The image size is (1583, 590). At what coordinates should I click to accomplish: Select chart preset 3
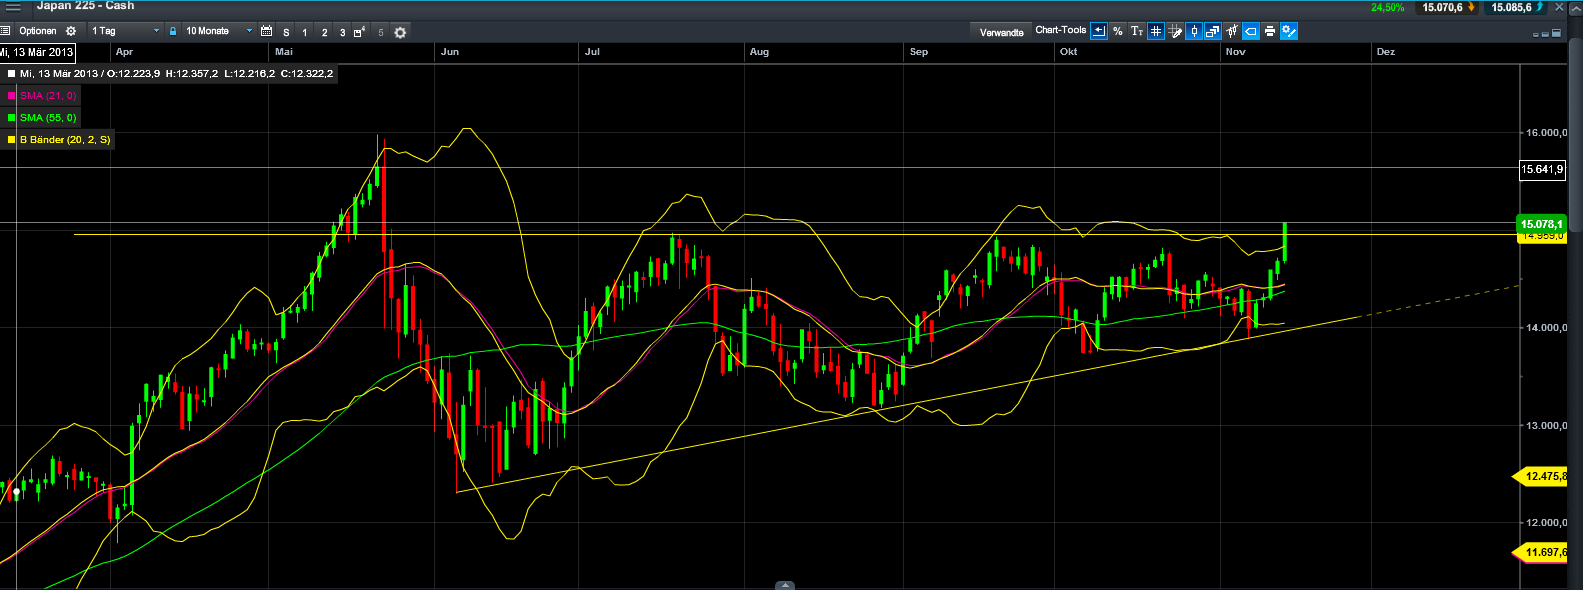[342, 32]
